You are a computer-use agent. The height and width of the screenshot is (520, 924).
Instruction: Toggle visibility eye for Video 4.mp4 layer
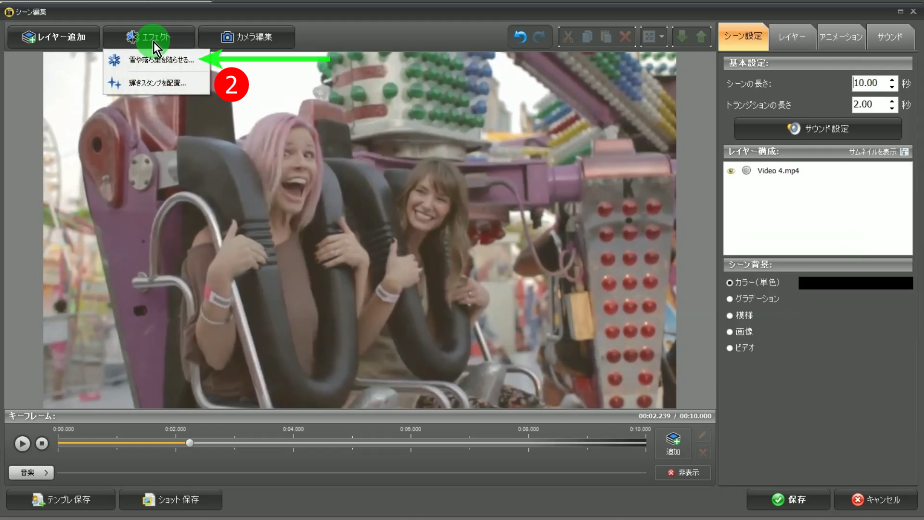tap(732, 171)
